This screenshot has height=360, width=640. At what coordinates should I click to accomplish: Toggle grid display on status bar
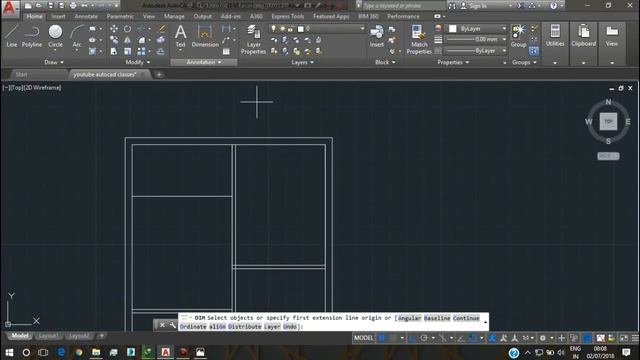[x=382, y=338]
